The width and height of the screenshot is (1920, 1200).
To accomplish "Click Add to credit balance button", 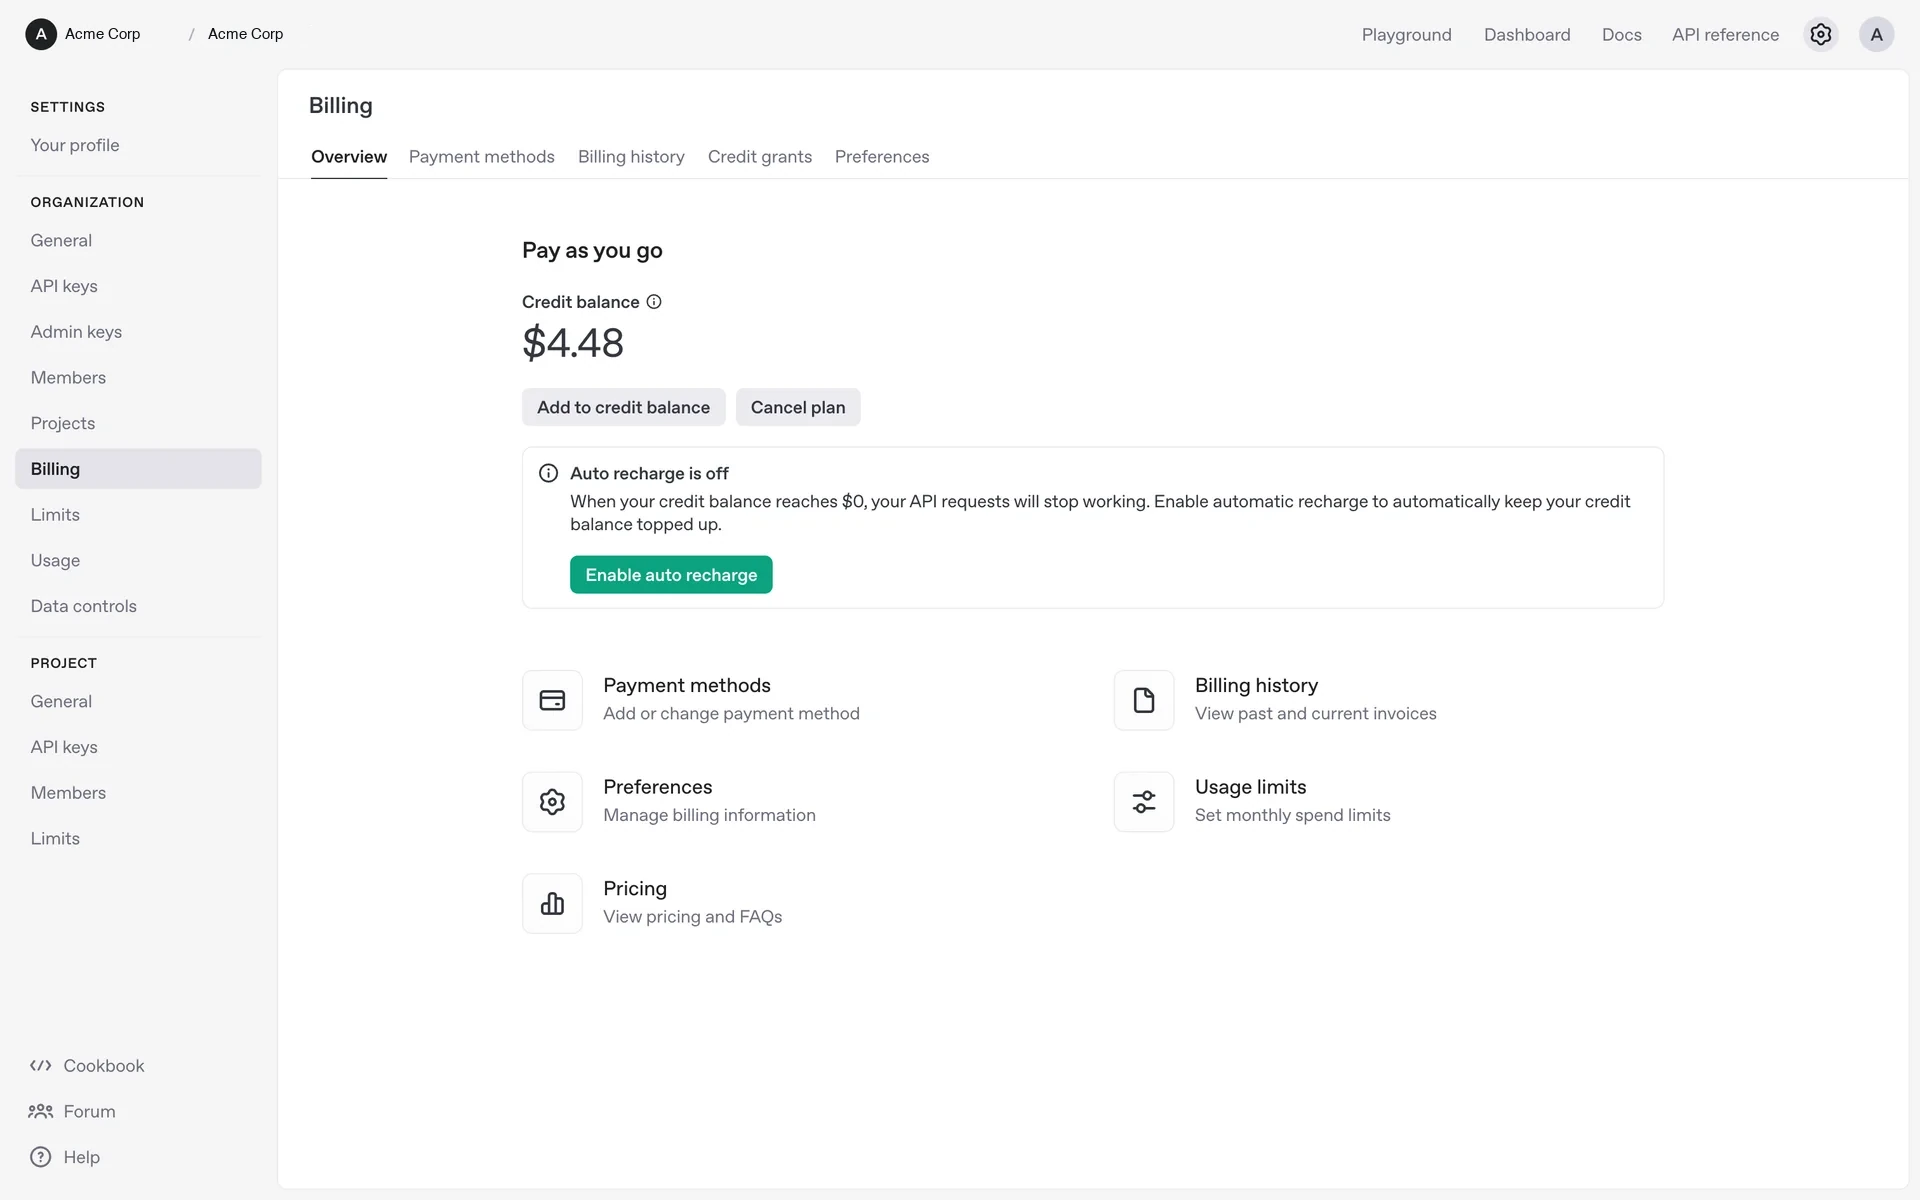I will [624, 407].
